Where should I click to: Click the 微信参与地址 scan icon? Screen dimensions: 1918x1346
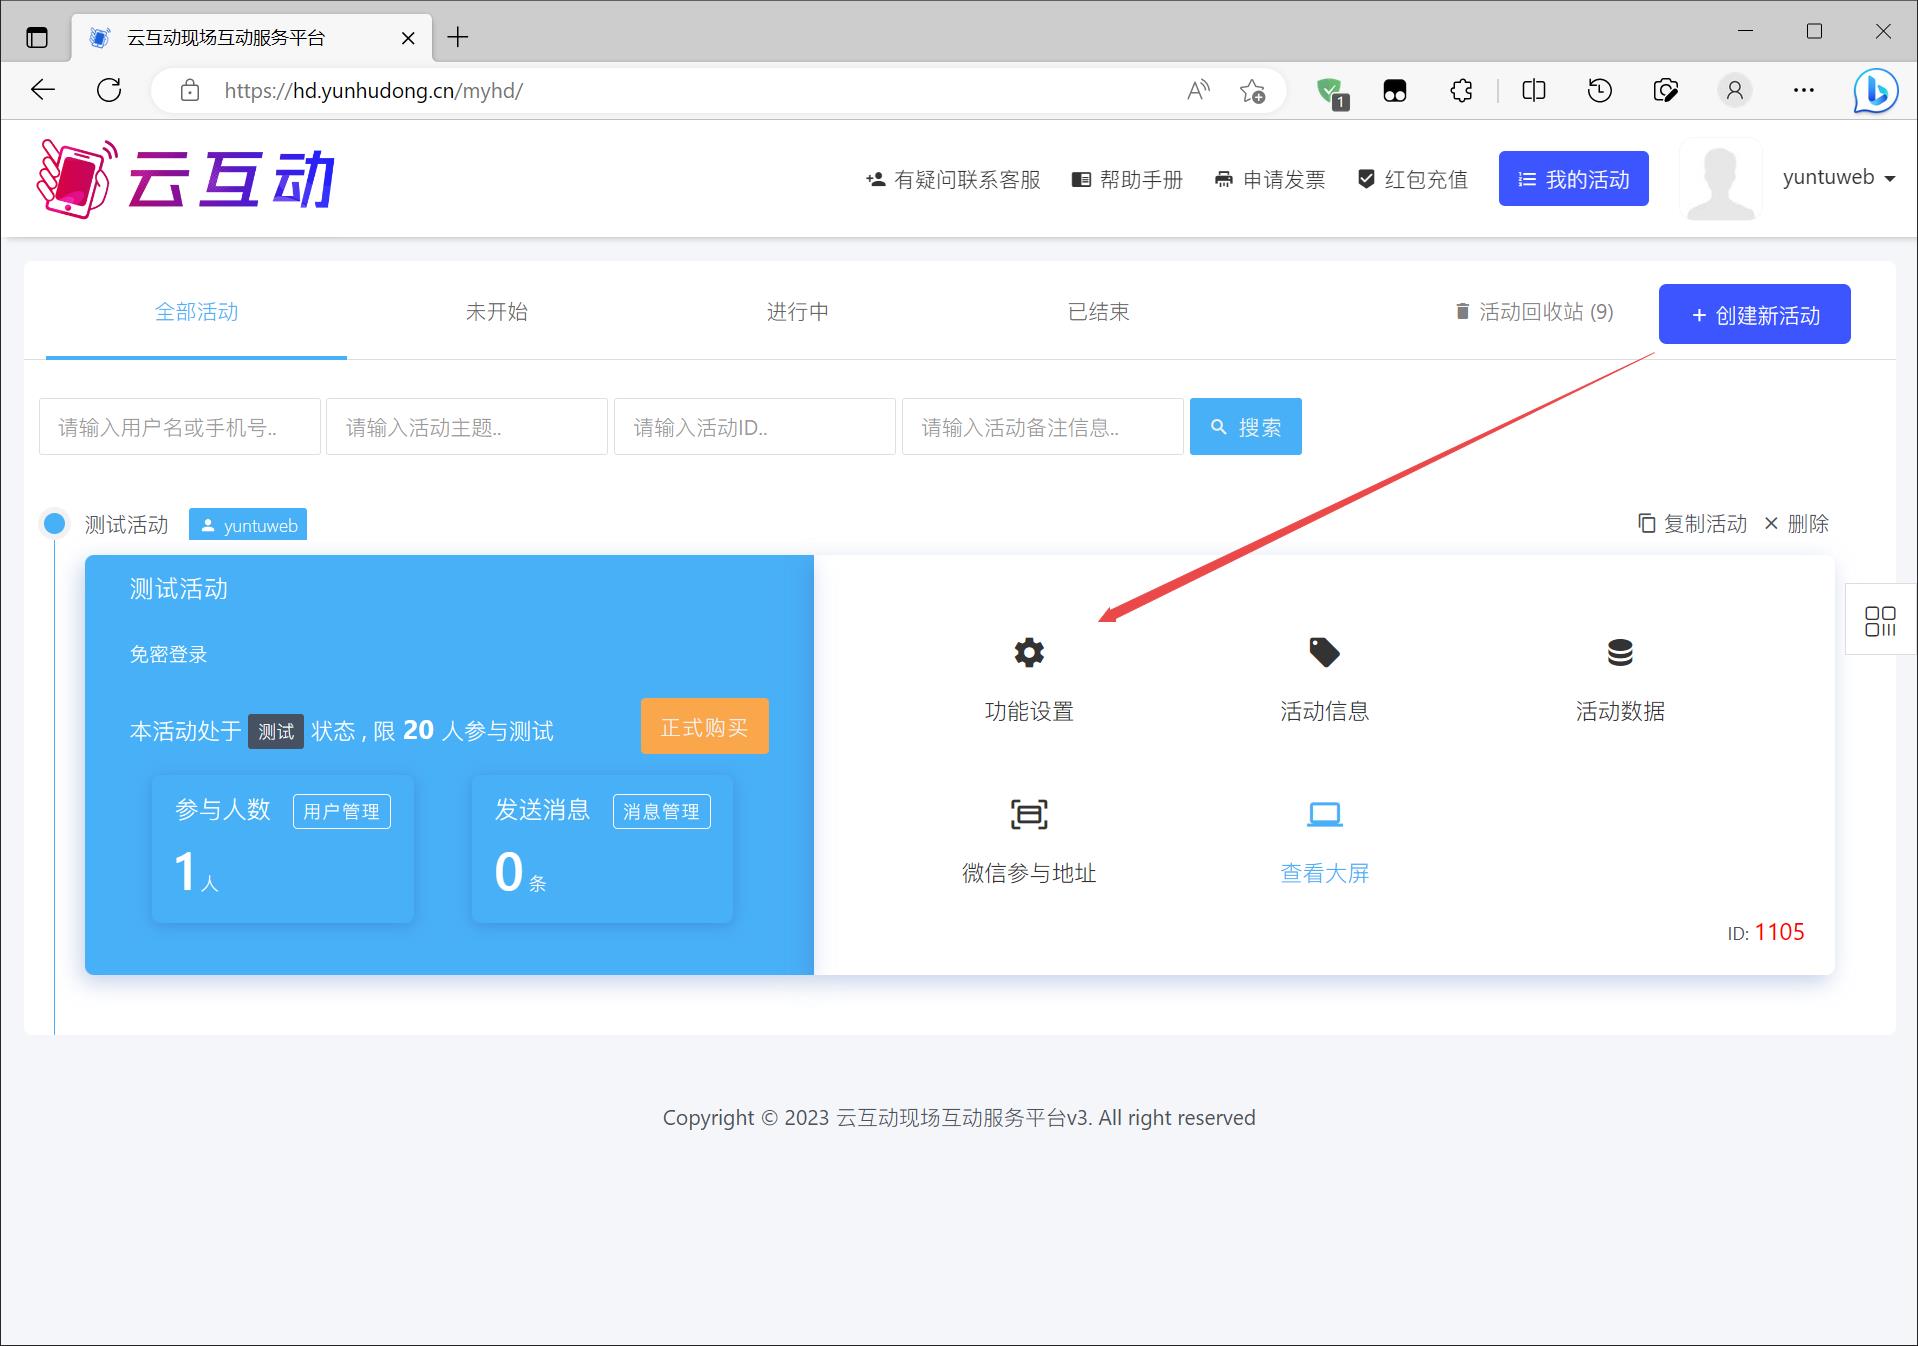pyautogui.click(x=1028, y=815)
